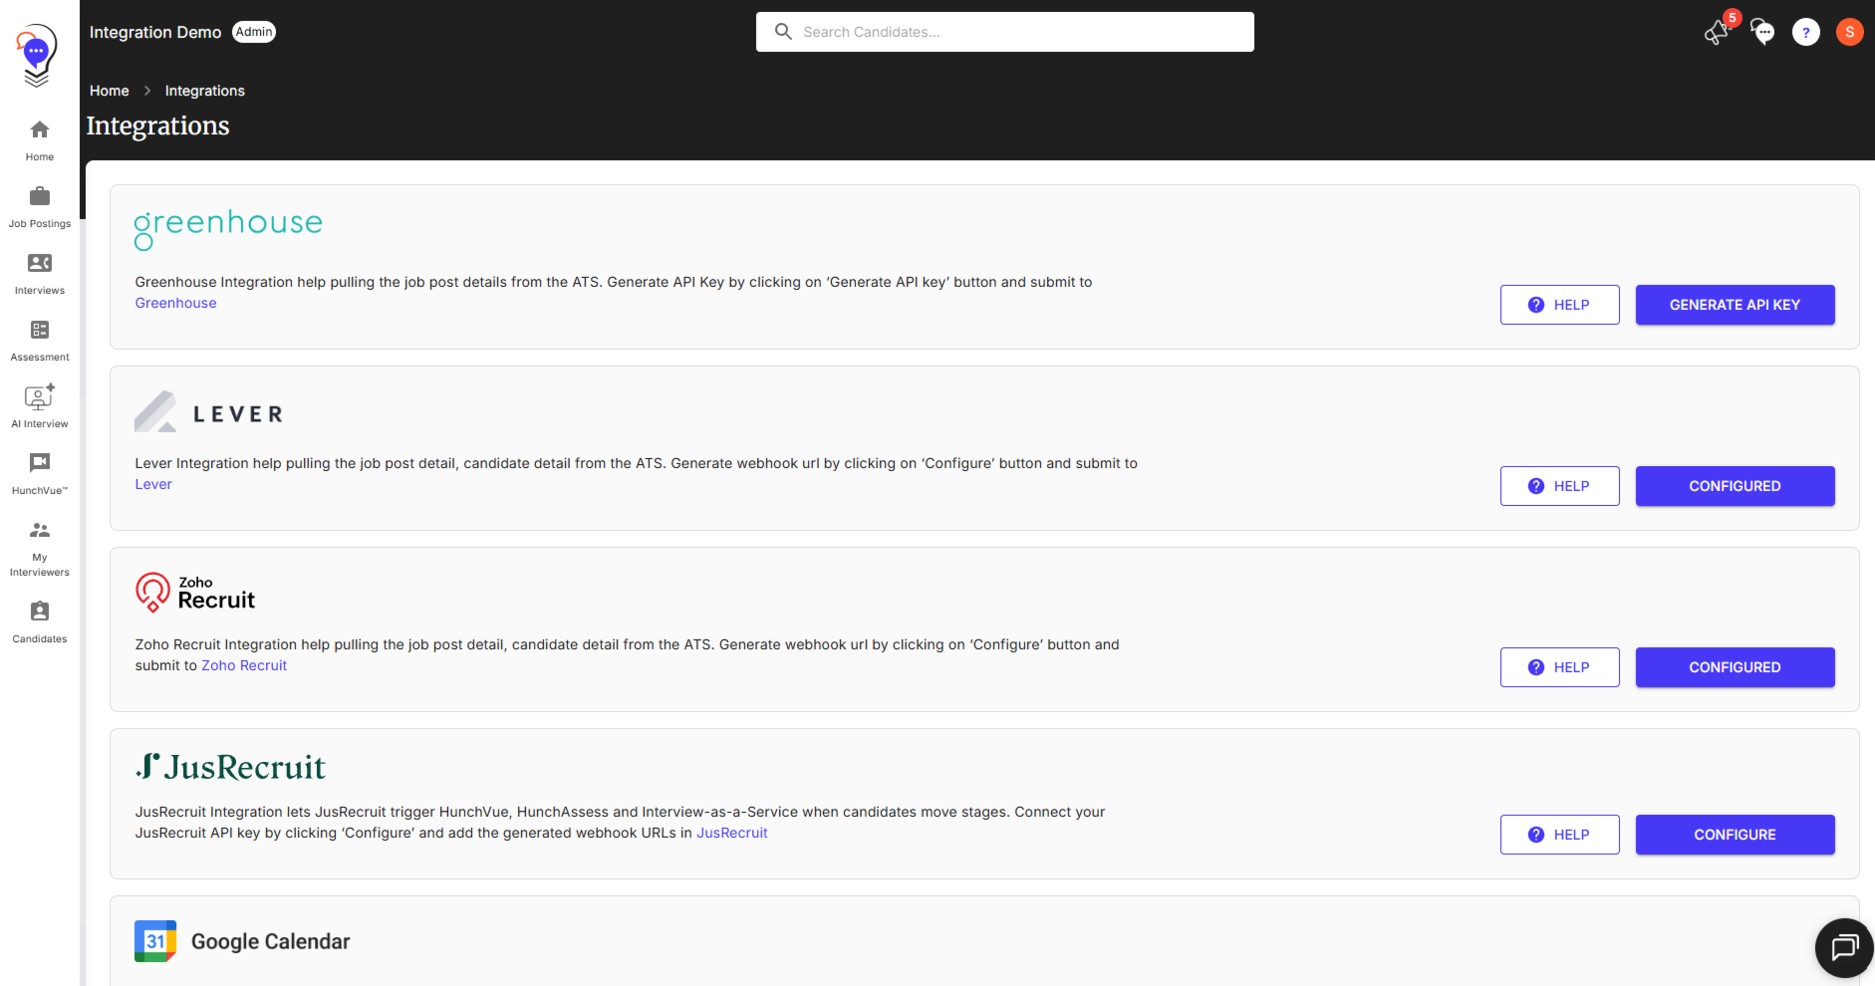Open Help for Zoho Recruit
Image resolution: width=1875 pixels, height=986 pixels.
1559,667
